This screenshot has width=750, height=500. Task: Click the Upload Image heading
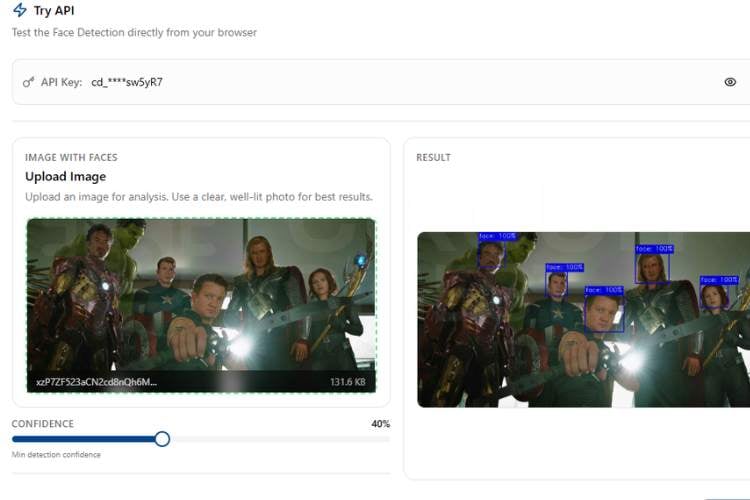click(66, 177)
